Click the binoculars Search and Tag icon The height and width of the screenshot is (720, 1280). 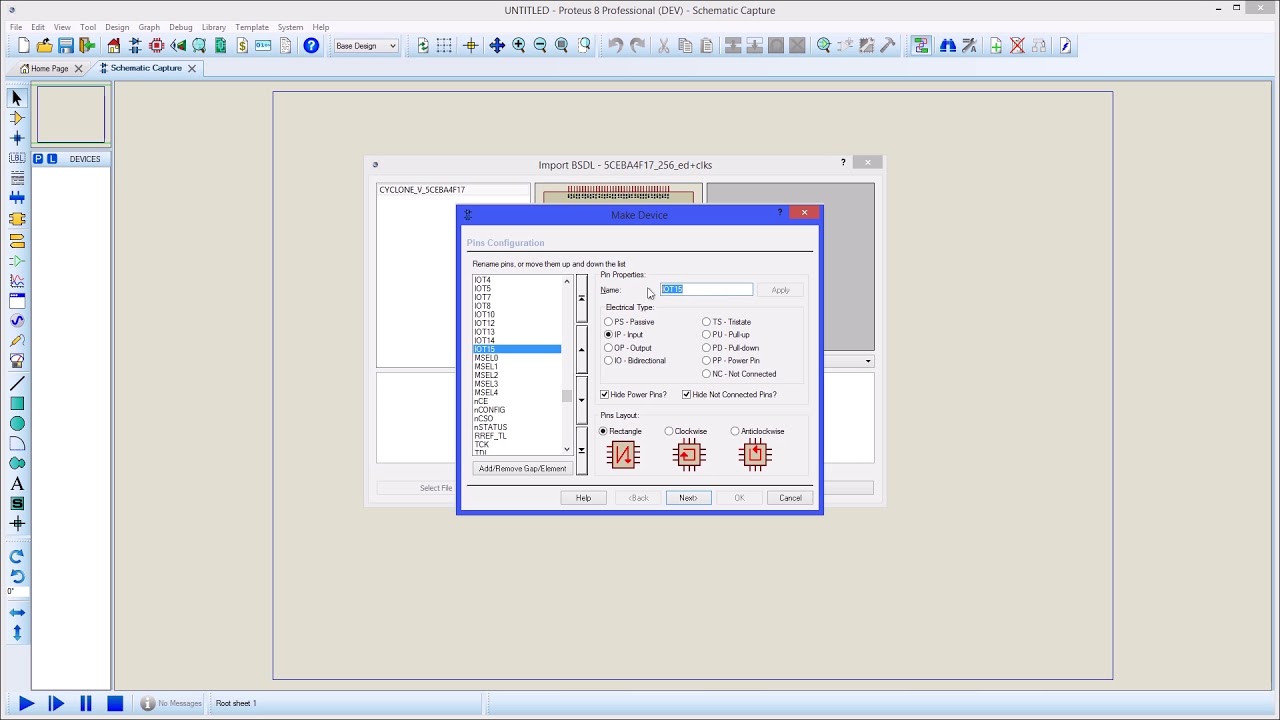point(947,46)
